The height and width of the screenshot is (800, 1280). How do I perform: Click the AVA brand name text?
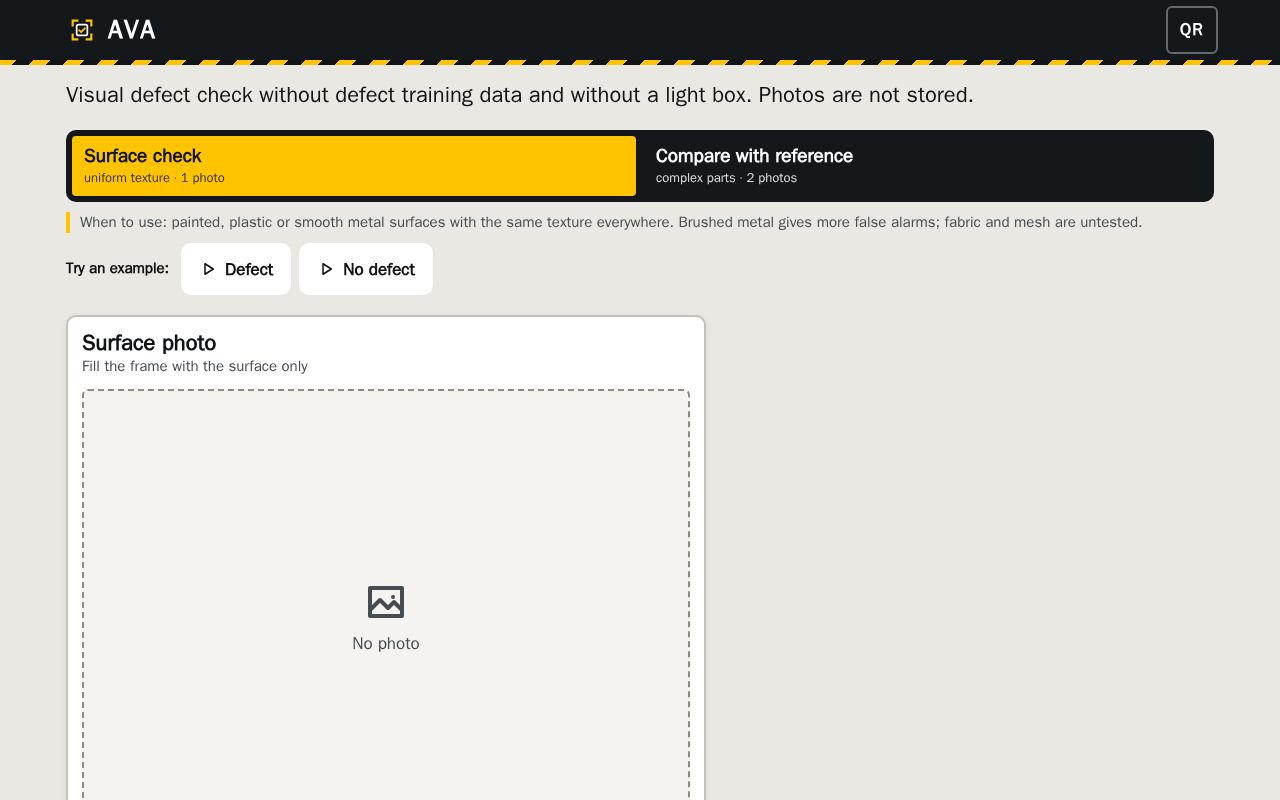coord(132,30)
